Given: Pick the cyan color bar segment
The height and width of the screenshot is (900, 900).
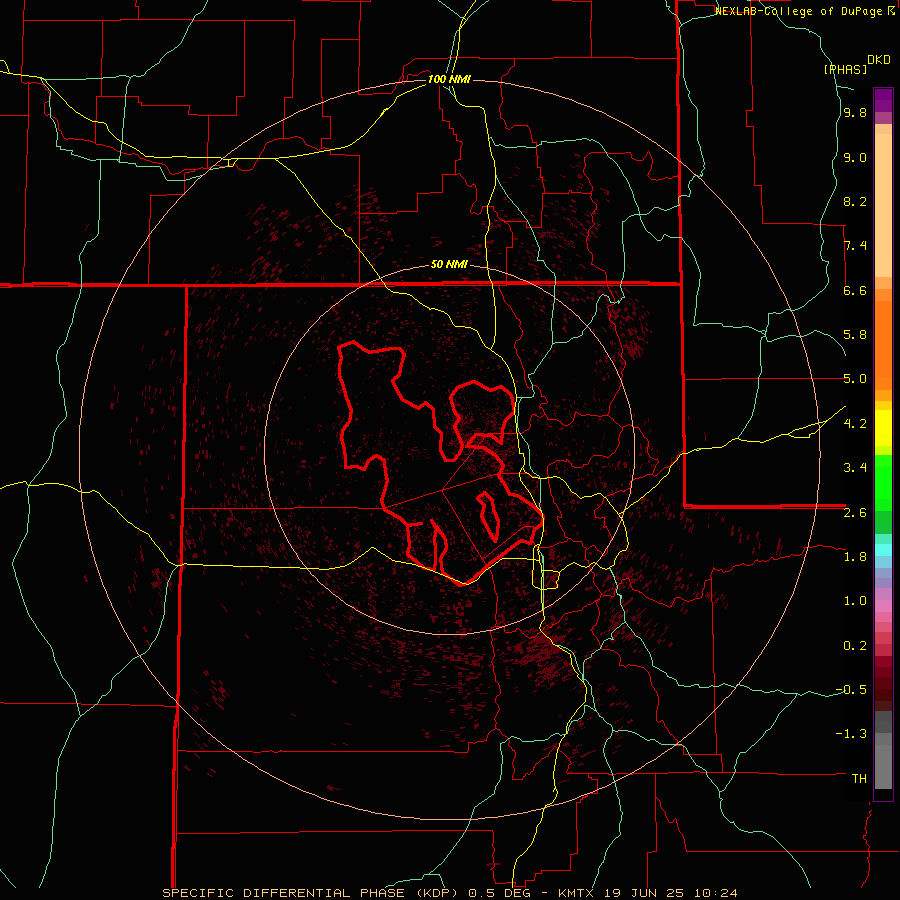Looking at the screenshot, I should coord(883,550).
